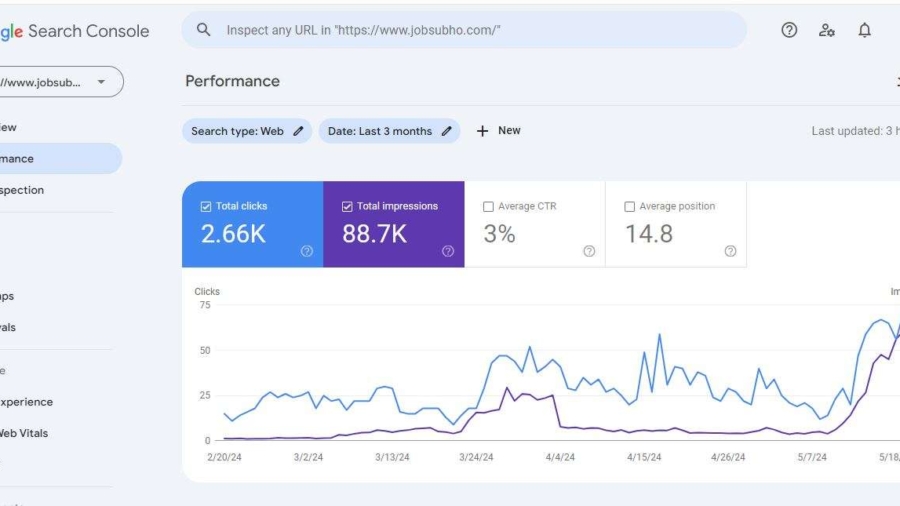This screenshot has width=900, height=506.
Task: Click the 88.7K impressions value
Action: point(374,233)
